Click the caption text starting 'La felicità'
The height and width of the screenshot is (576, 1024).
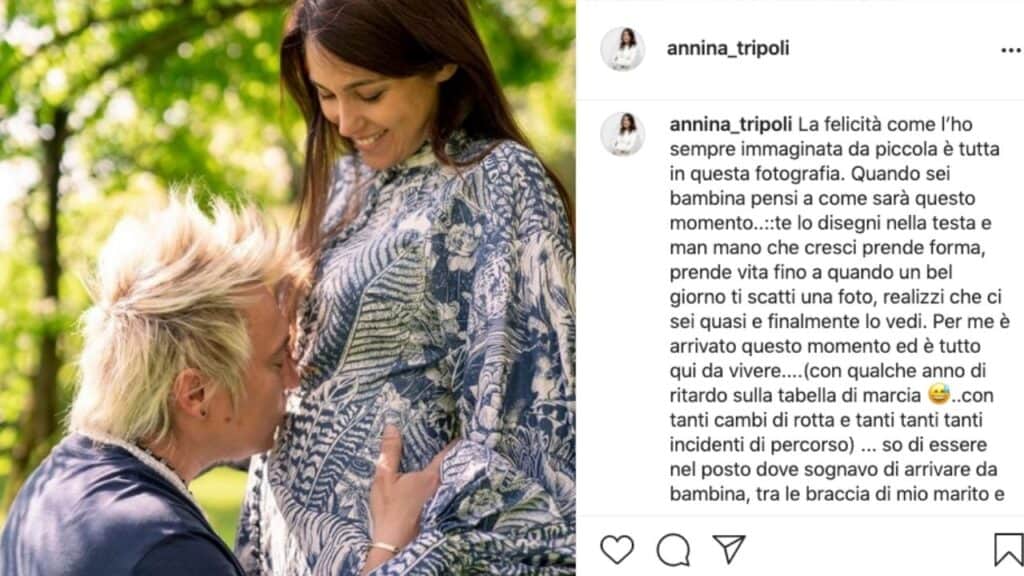[x=838, y=309]
